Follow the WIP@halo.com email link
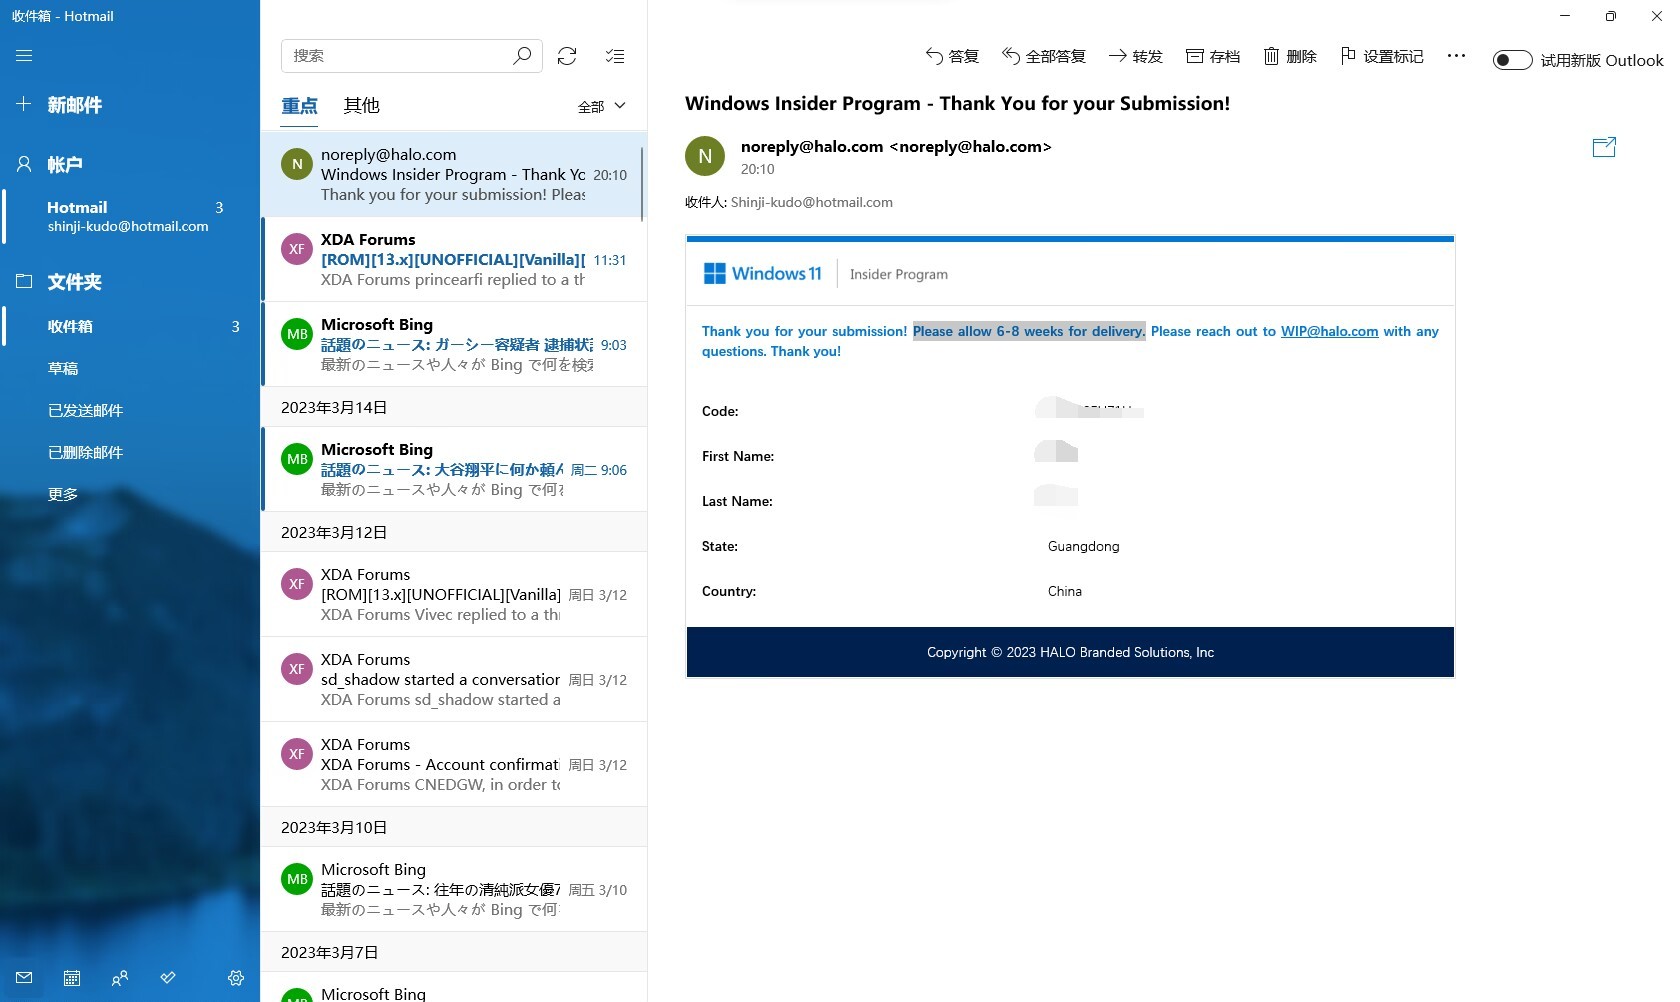The width and height of the screenshot is (1680, 1002). (1329, 331)
